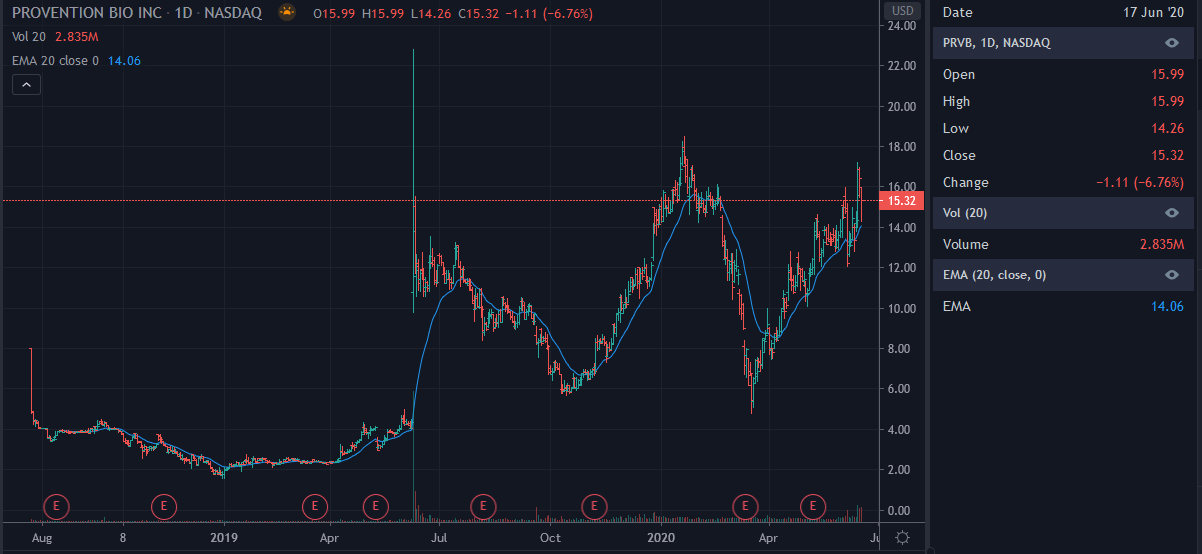Select the Open row in data window
The image size is (1202, 554).
pos(1063,74)
